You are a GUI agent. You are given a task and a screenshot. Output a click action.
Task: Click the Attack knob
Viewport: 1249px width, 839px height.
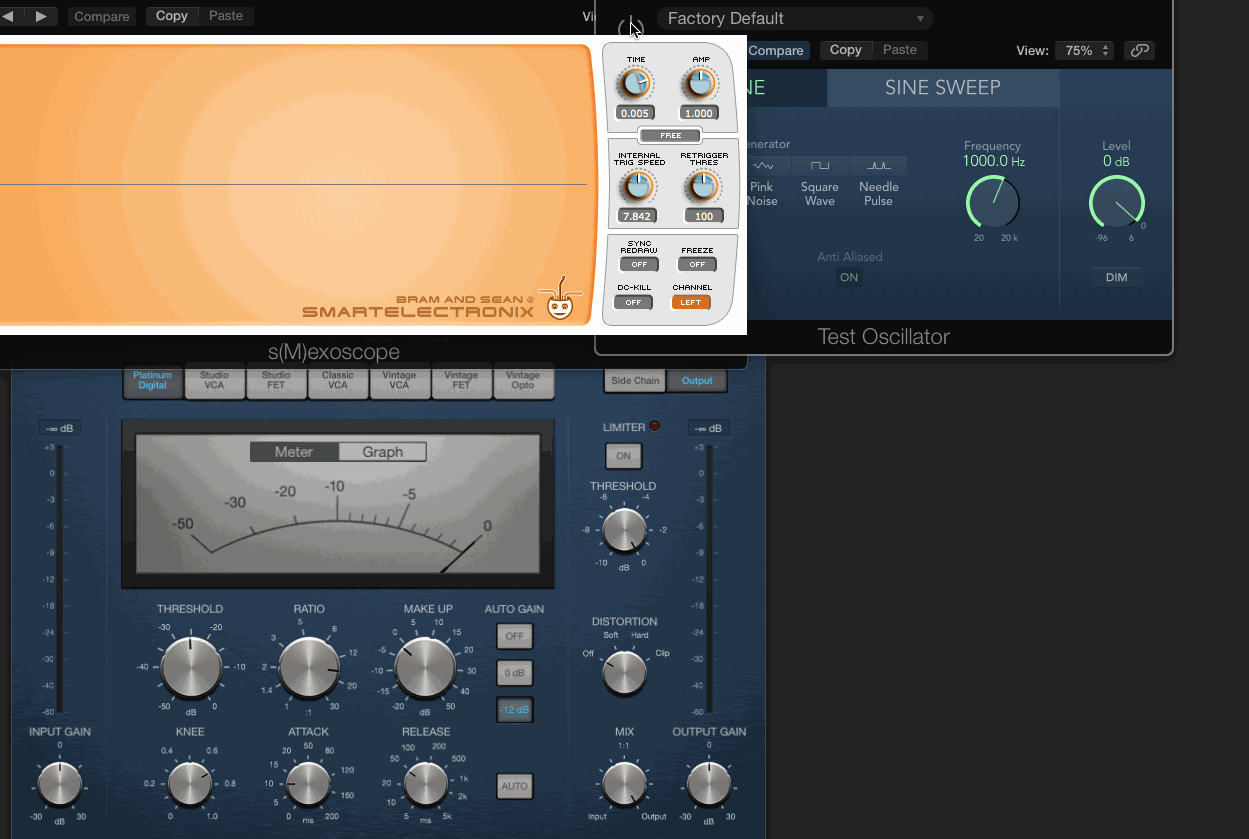tap(308, 784)
